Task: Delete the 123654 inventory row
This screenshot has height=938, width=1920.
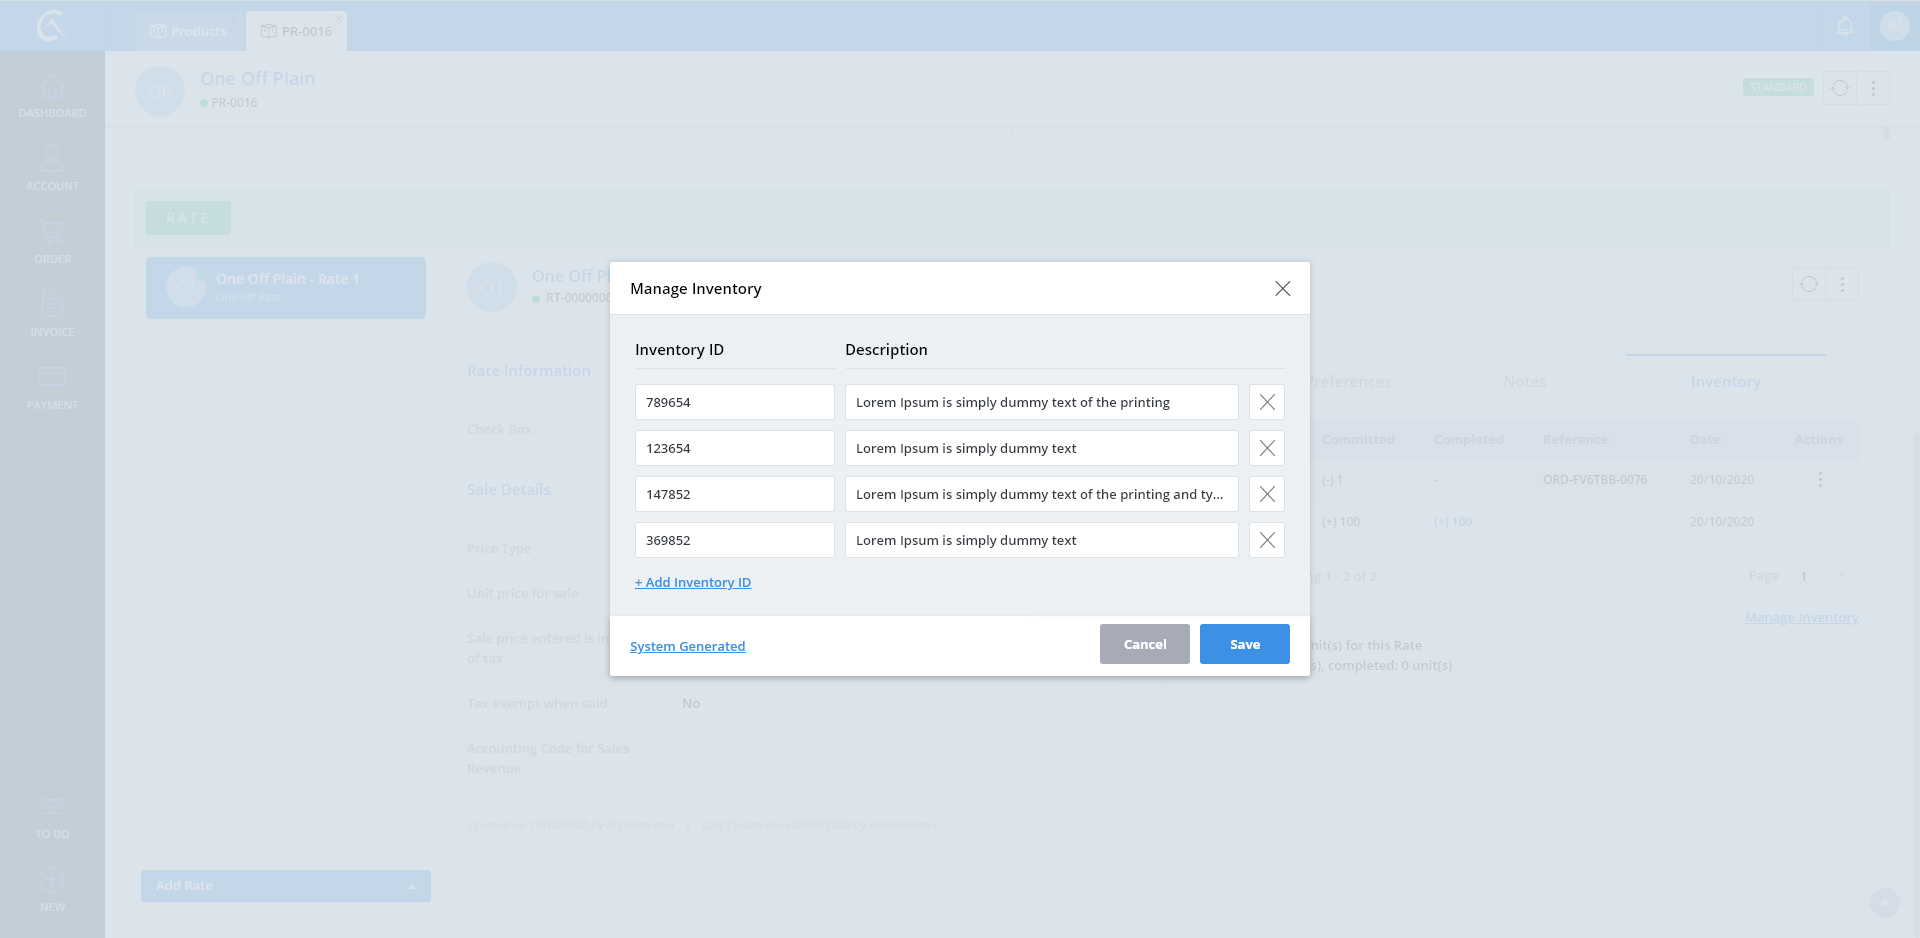Action: 1266,448
